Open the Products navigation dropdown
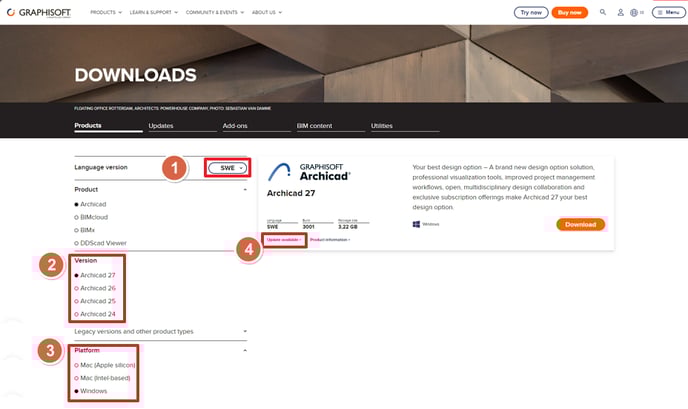The width and height of the screenshot is (688, 409). [106, 12]
